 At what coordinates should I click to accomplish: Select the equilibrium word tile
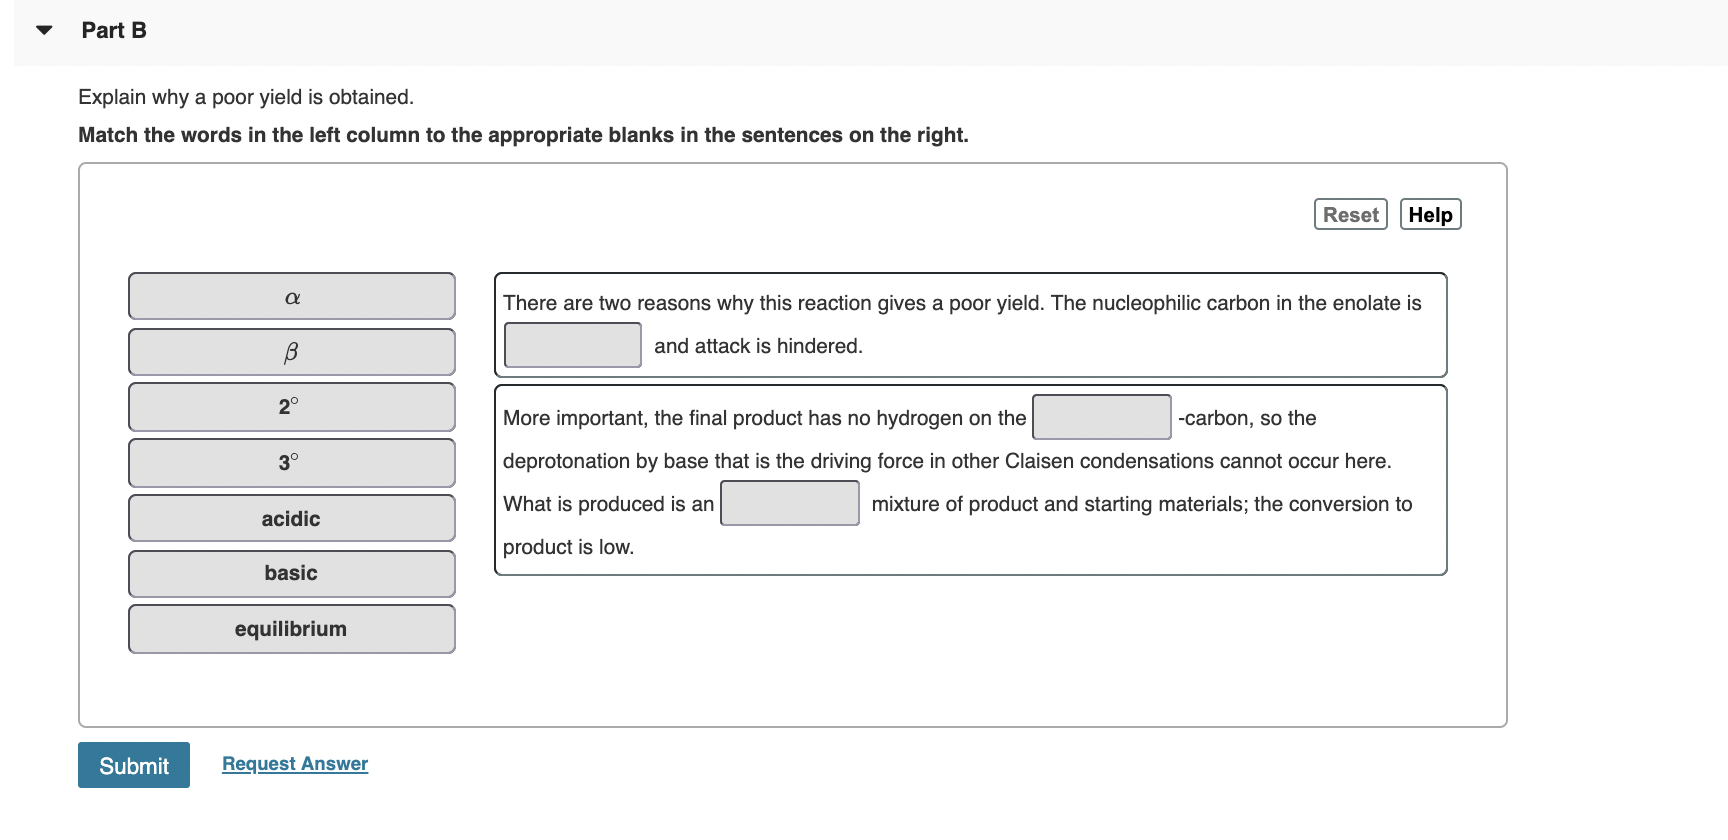(292, 629)
